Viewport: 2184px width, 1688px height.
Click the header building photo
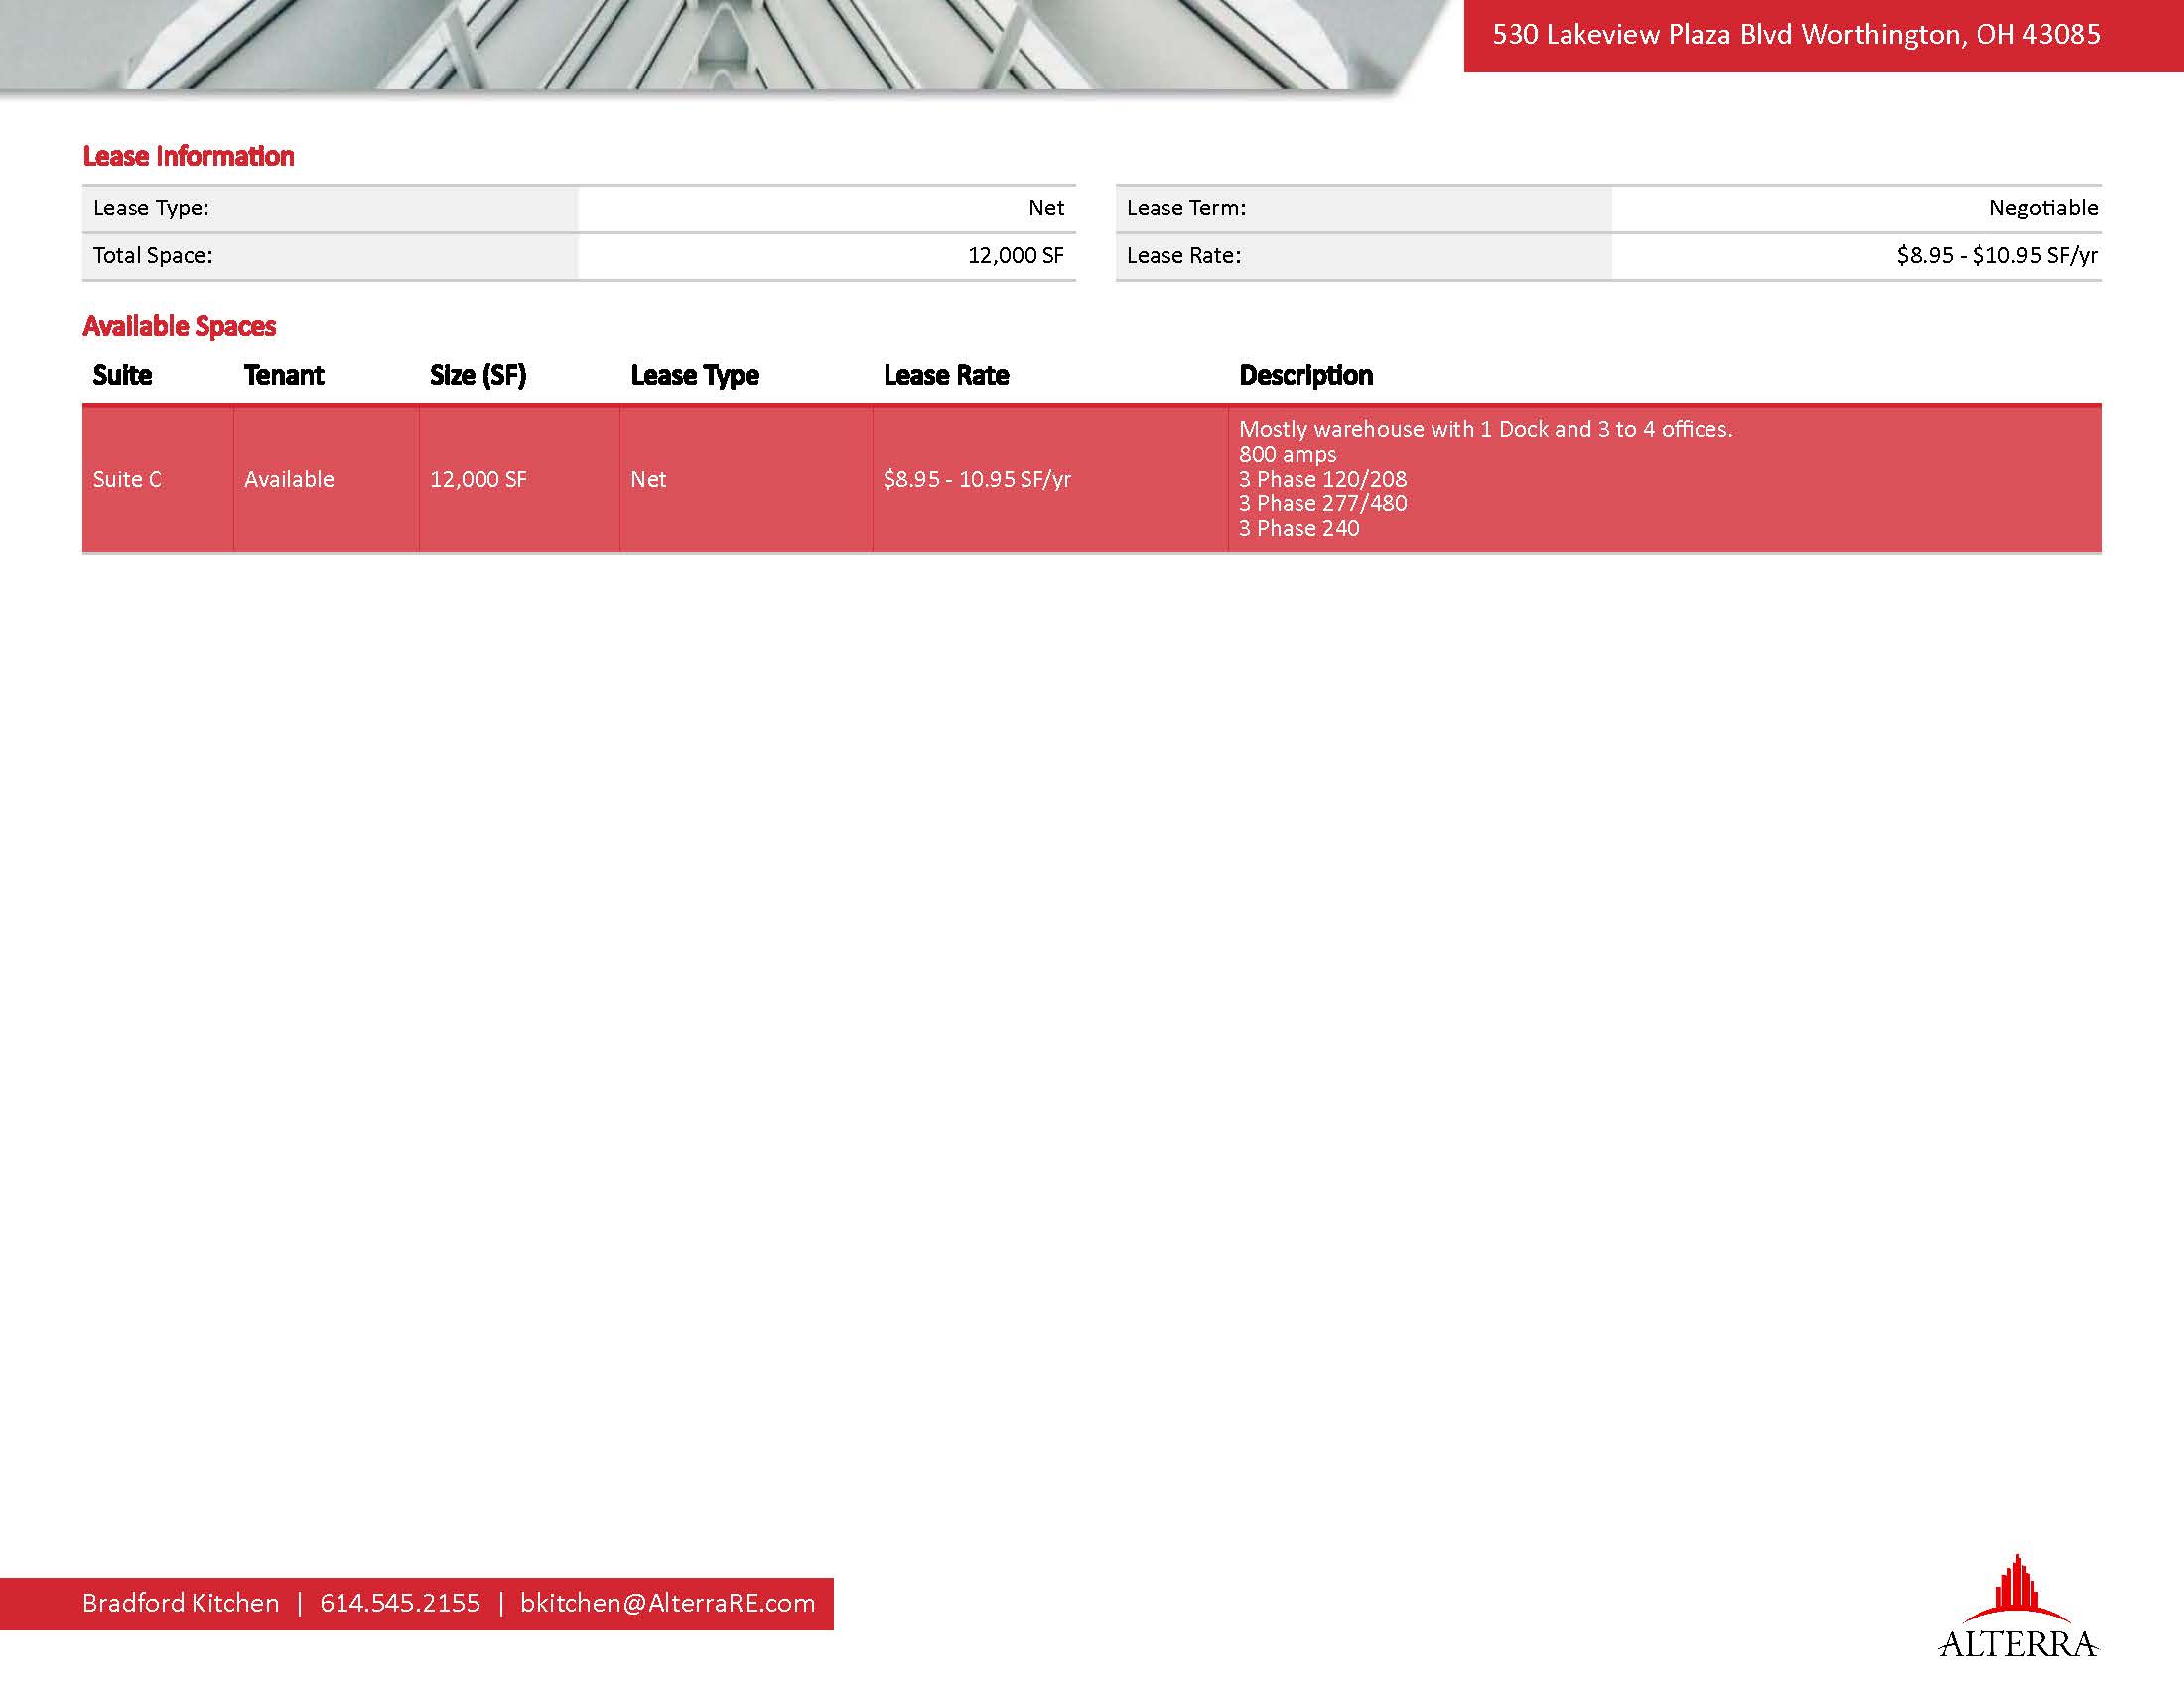[700, 45]
